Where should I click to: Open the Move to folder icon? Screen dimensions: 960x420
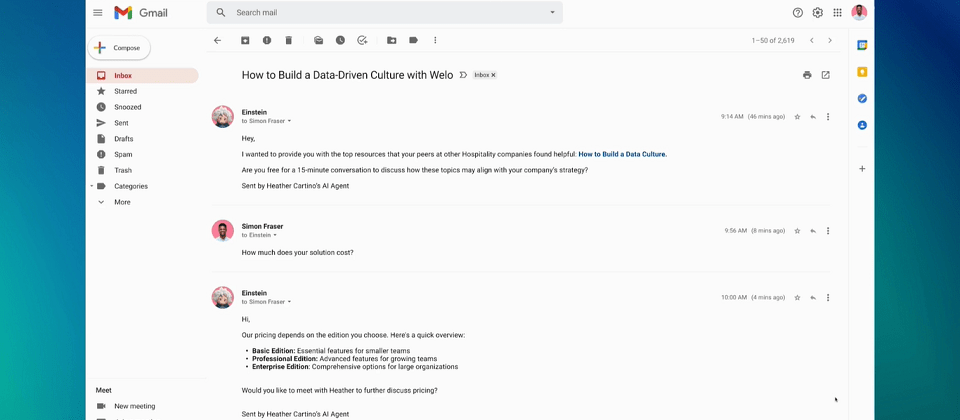tap(392, 40)
